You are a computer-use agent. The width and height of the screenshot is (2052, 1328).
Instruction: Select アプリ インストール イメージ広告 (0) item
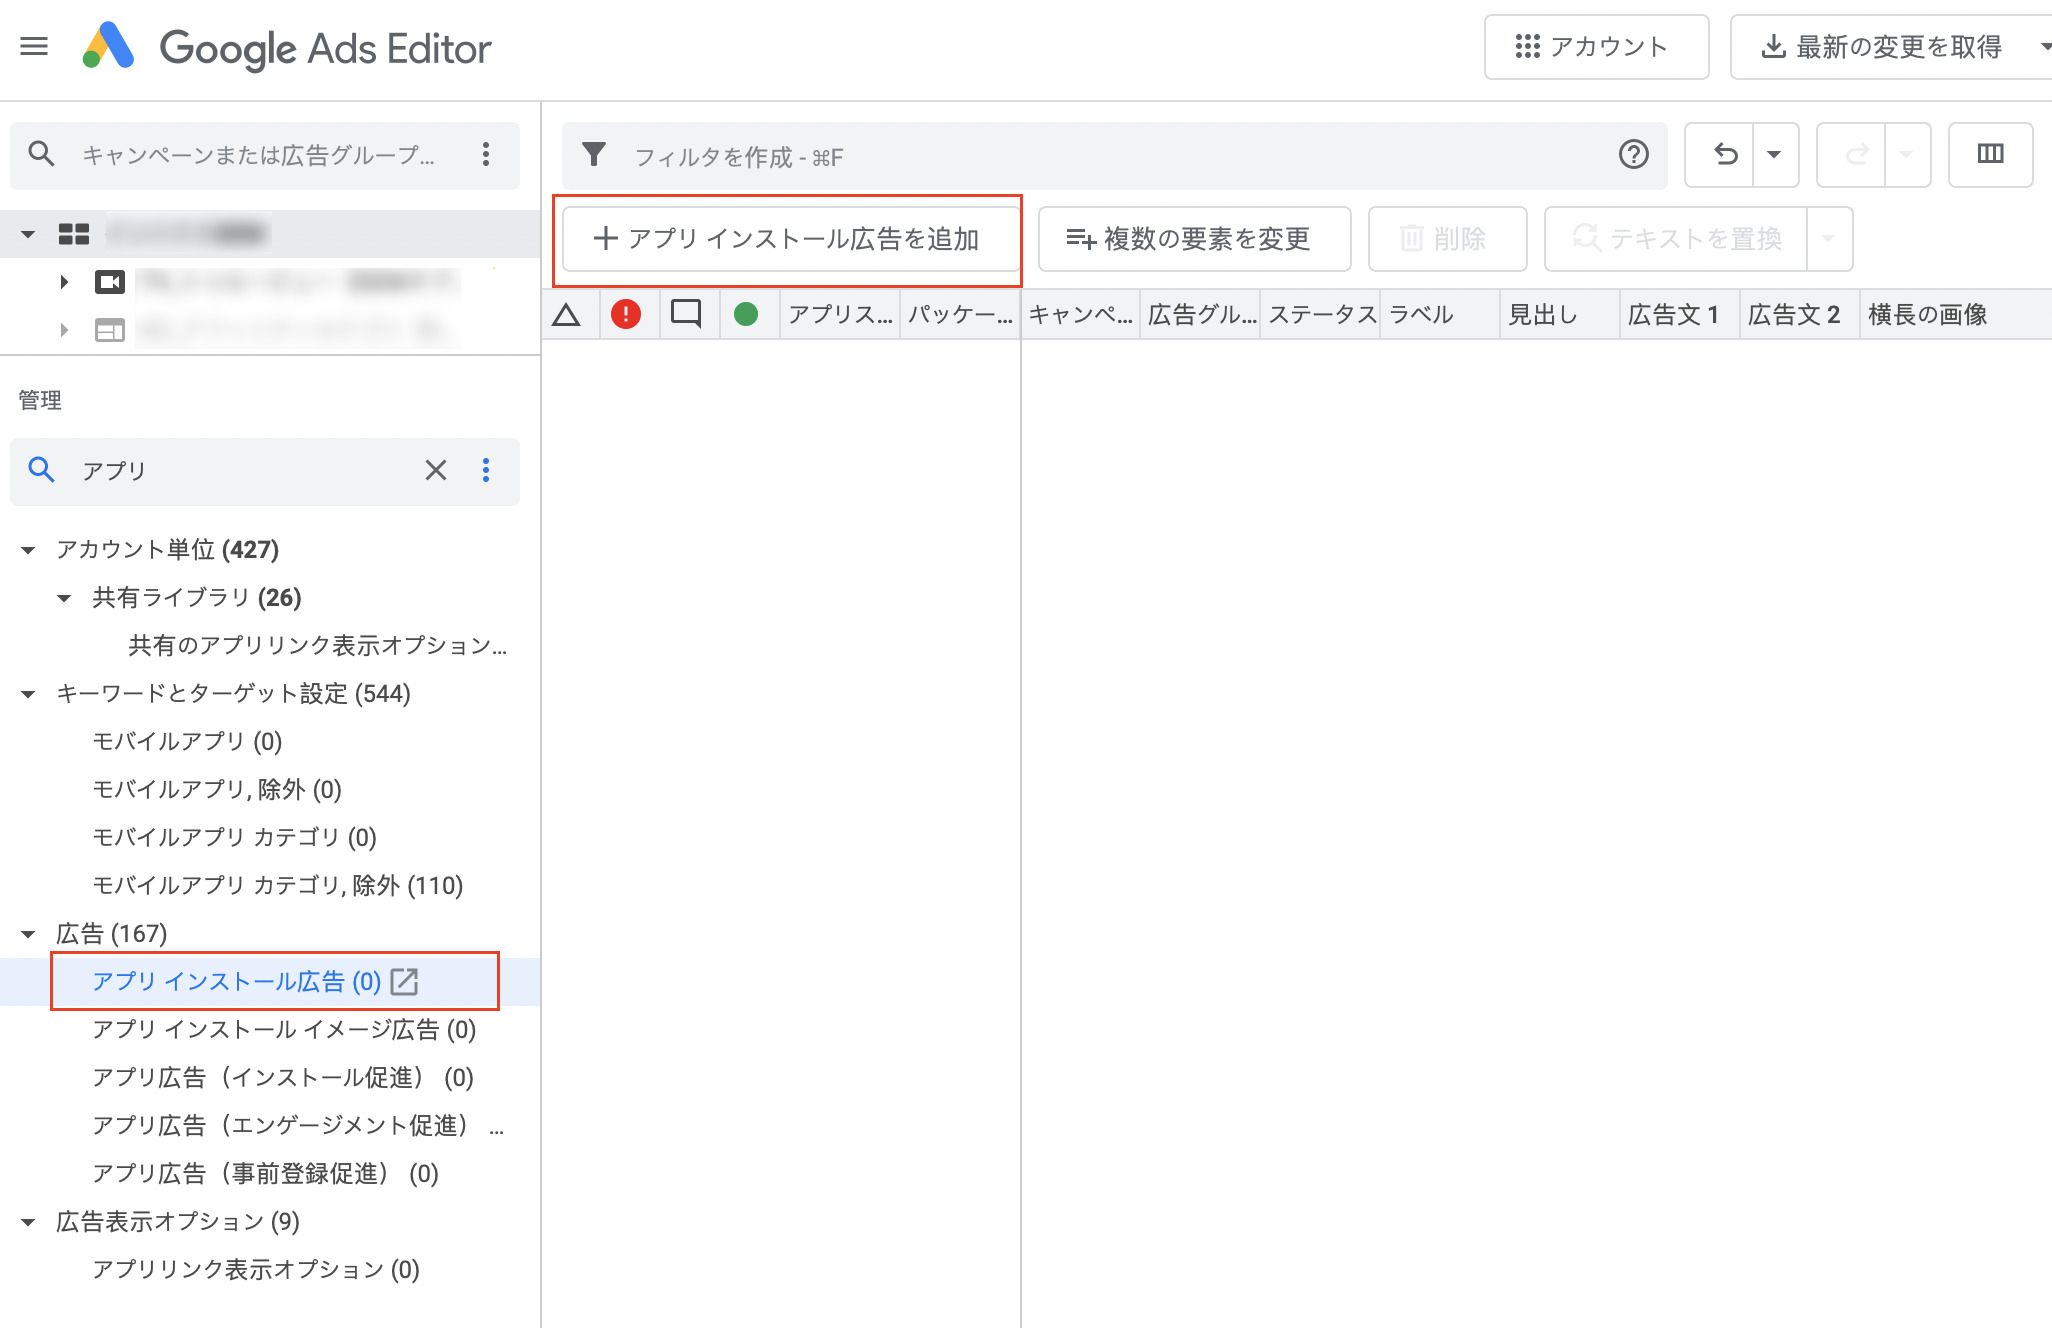click(x=284, y=1029)
